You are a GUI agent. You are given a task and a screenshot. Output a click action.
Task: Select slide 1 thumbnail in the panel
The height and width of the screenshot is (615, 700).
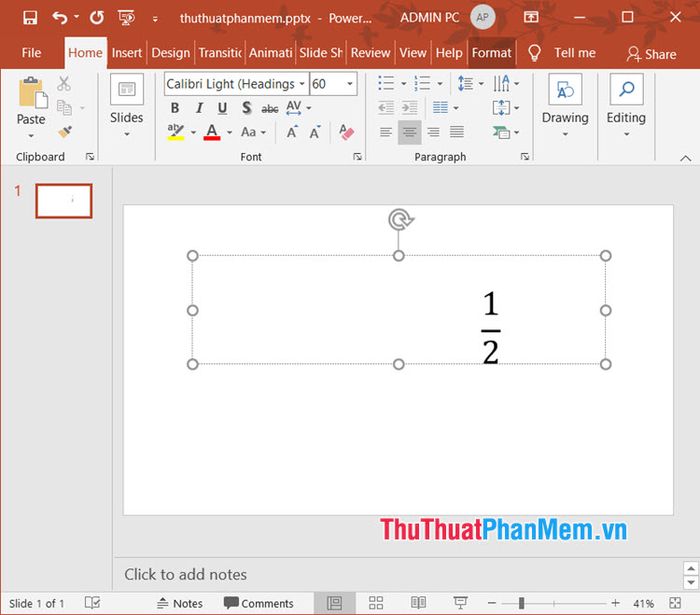tap(64, 201)
